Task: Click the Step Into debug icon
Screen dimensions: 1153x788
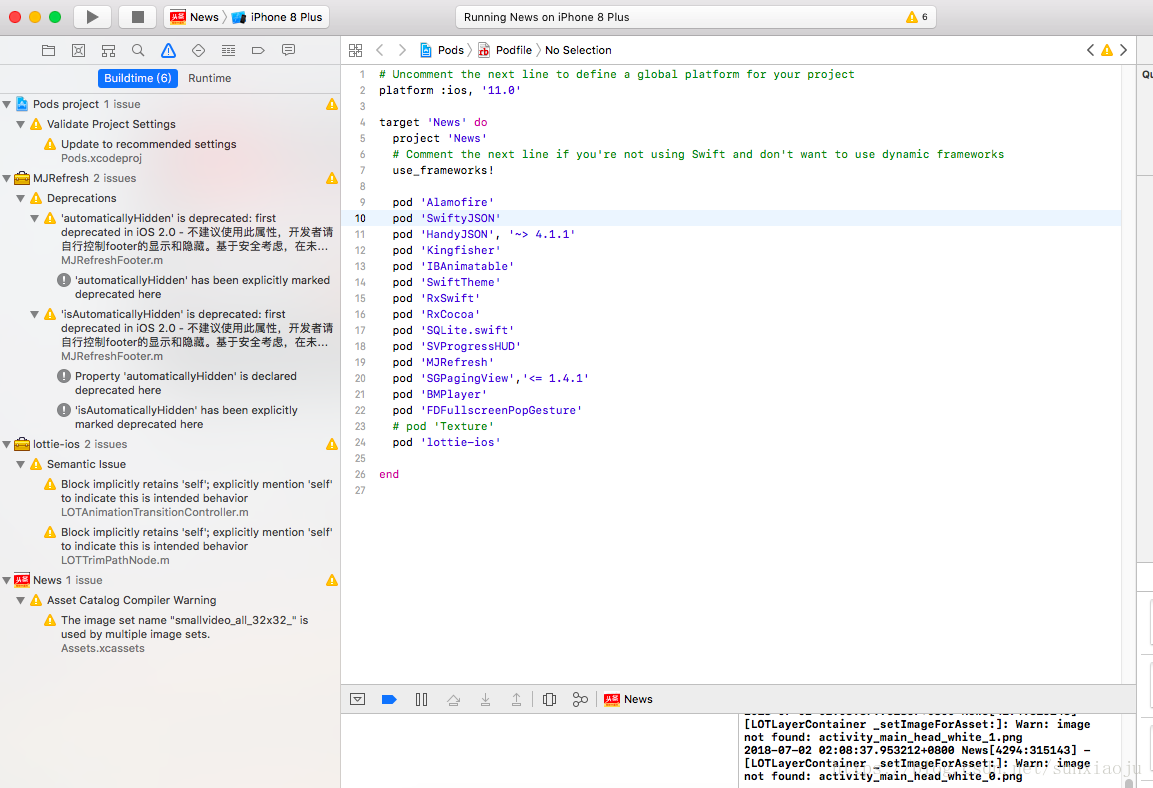Action: tap(485, 699)
